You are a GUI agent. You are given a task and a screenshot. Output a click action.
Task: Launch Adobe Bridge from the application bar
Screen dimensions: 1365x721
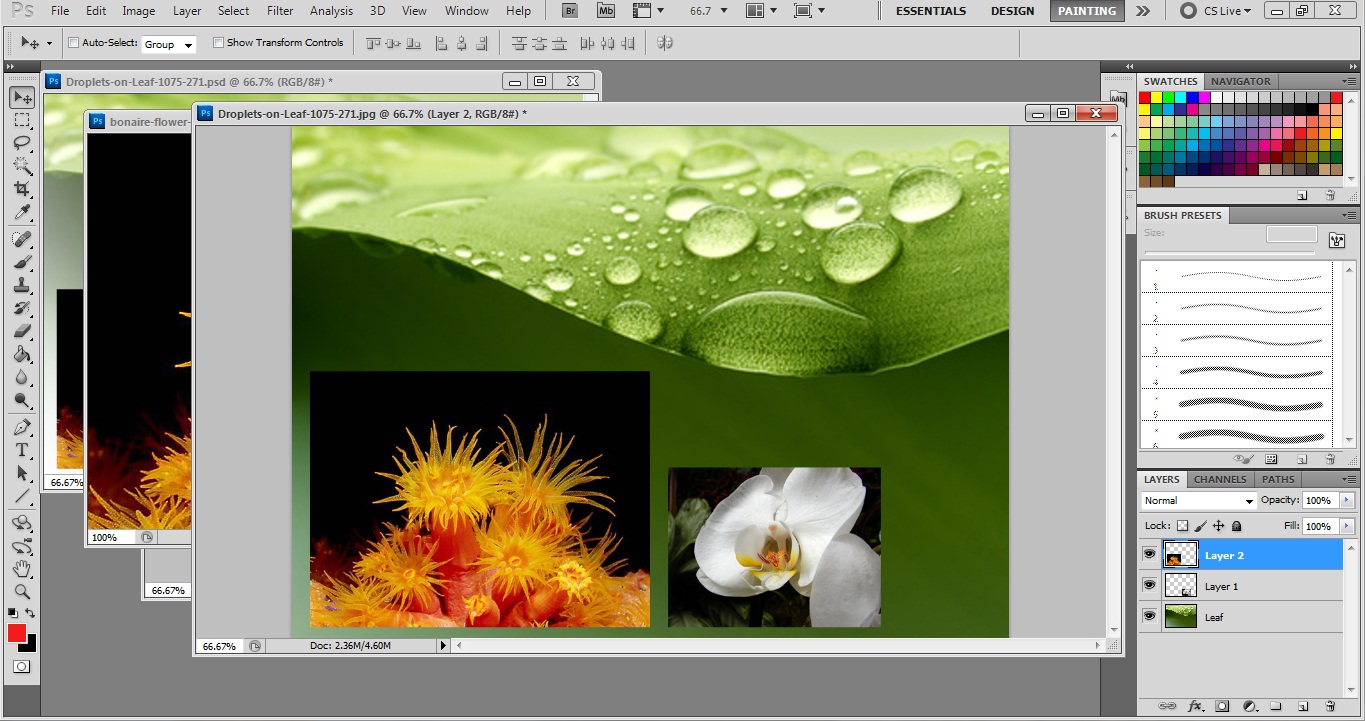570,11
